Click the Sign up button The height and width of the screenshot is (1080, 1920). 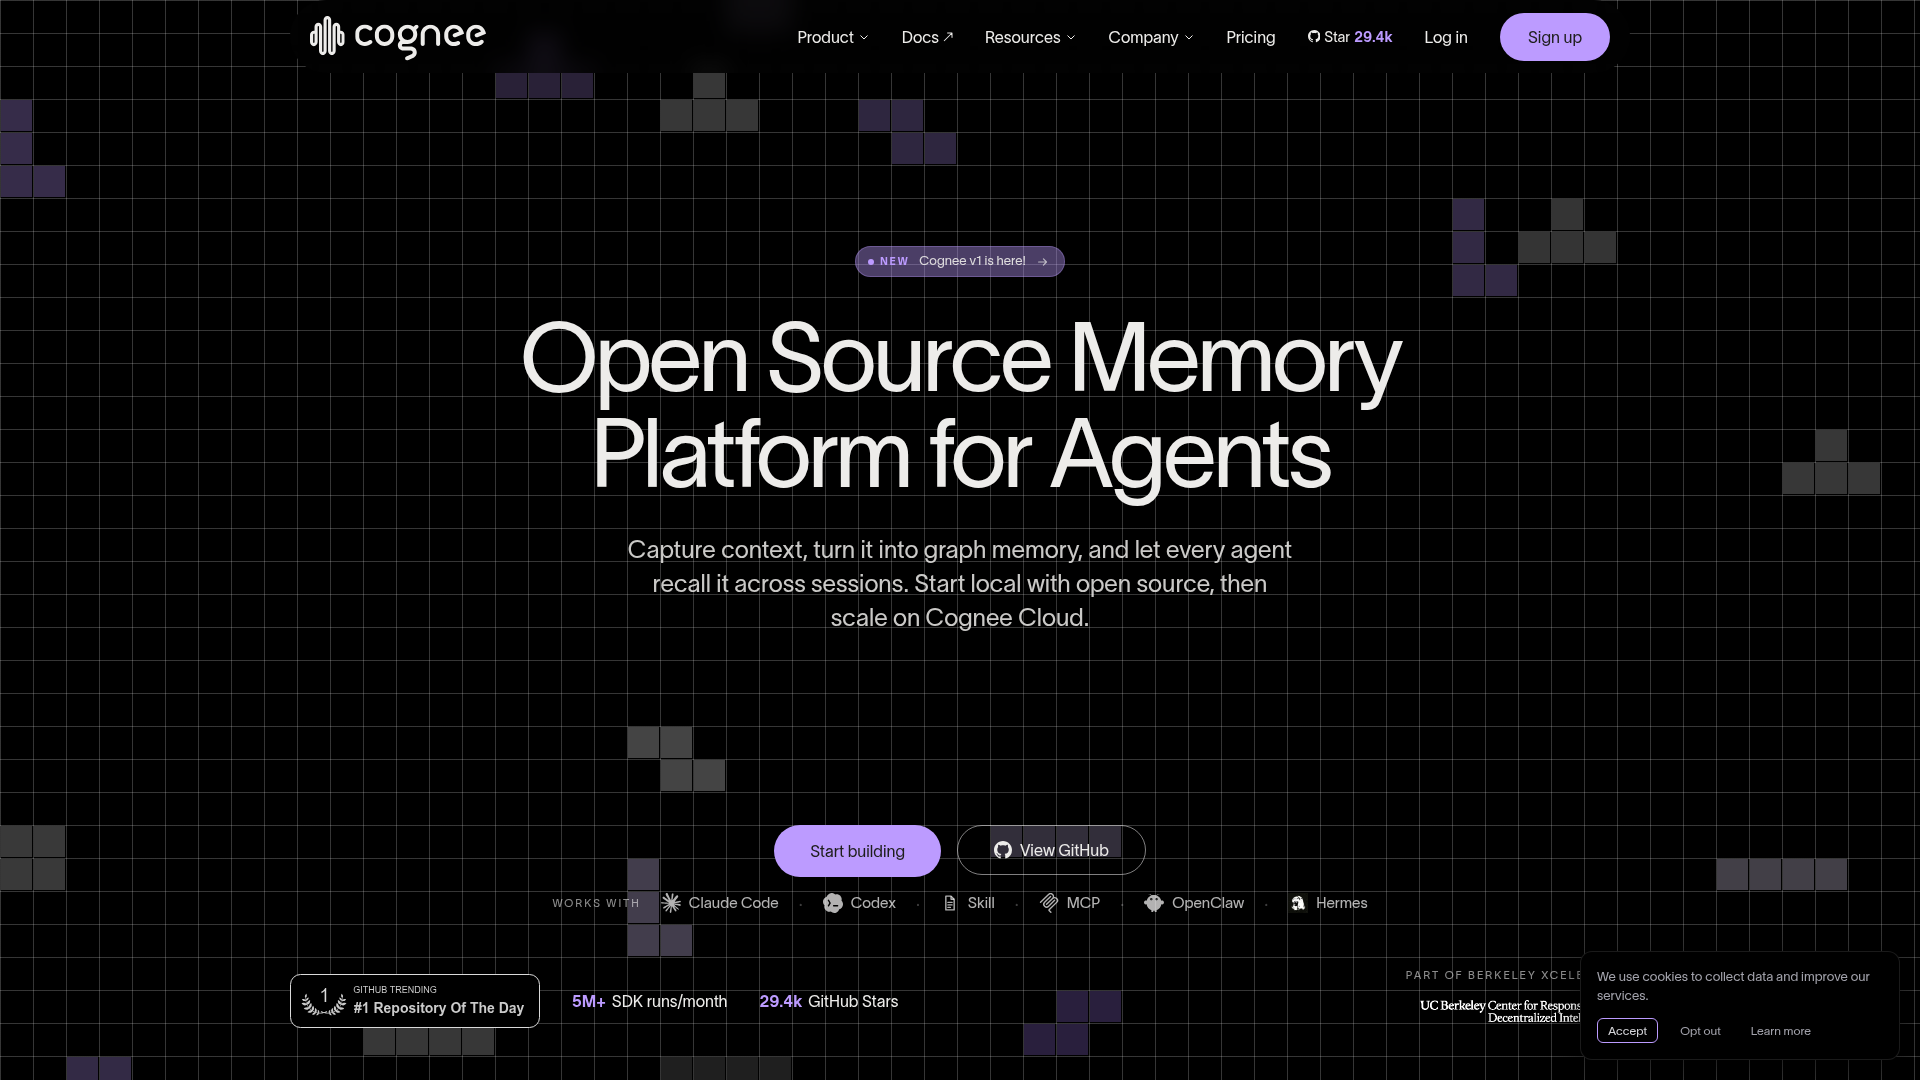pos(1554,37)
